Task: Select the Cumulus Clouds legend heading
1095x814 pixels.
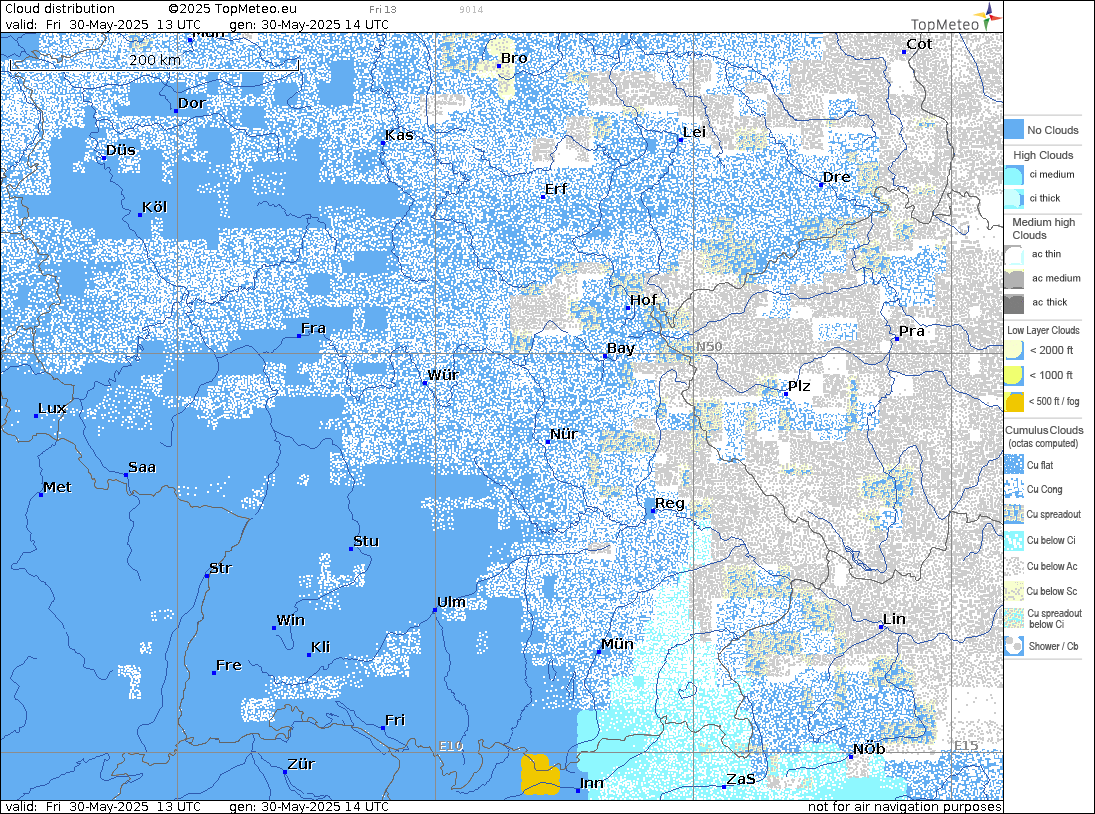Action: coord(1044,430)
